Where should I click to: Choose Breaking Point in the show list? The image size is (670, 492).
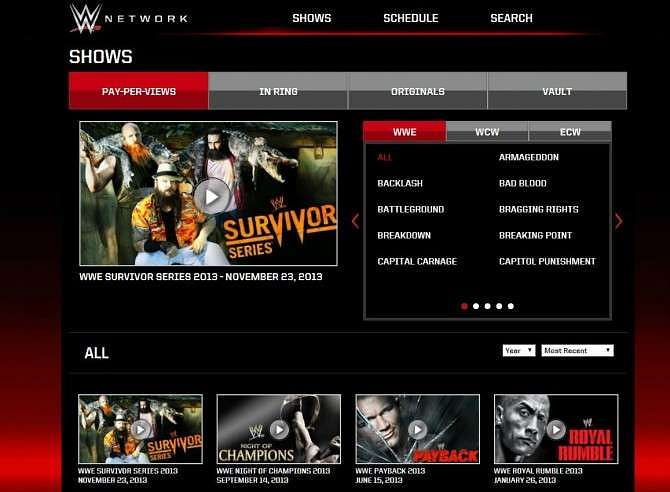tap(535, 236)
